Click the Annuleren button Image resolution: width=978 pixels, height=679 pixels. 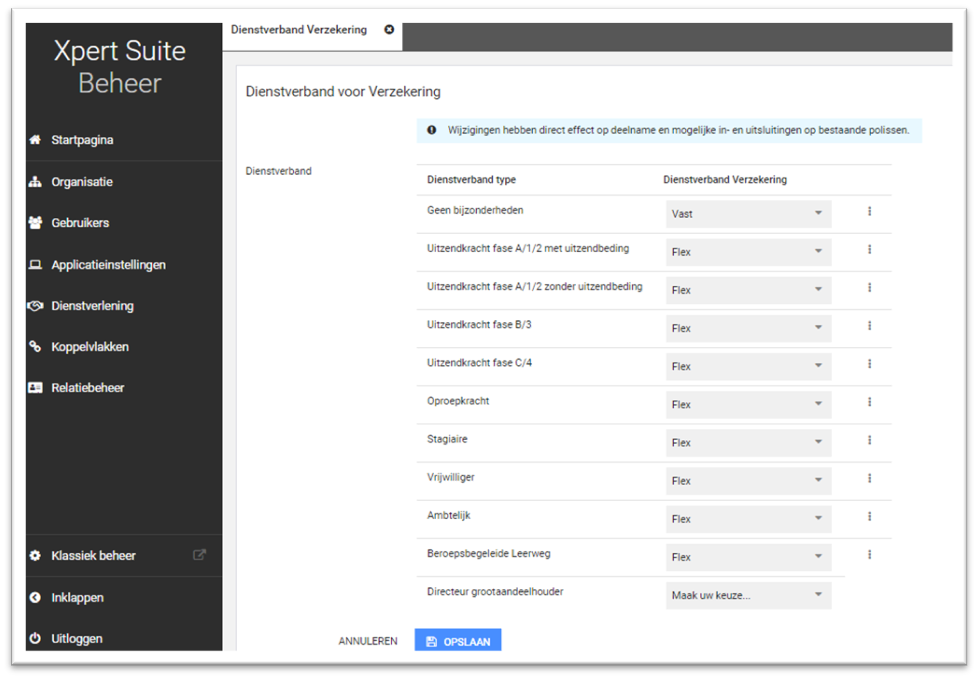tap(368, 641)
